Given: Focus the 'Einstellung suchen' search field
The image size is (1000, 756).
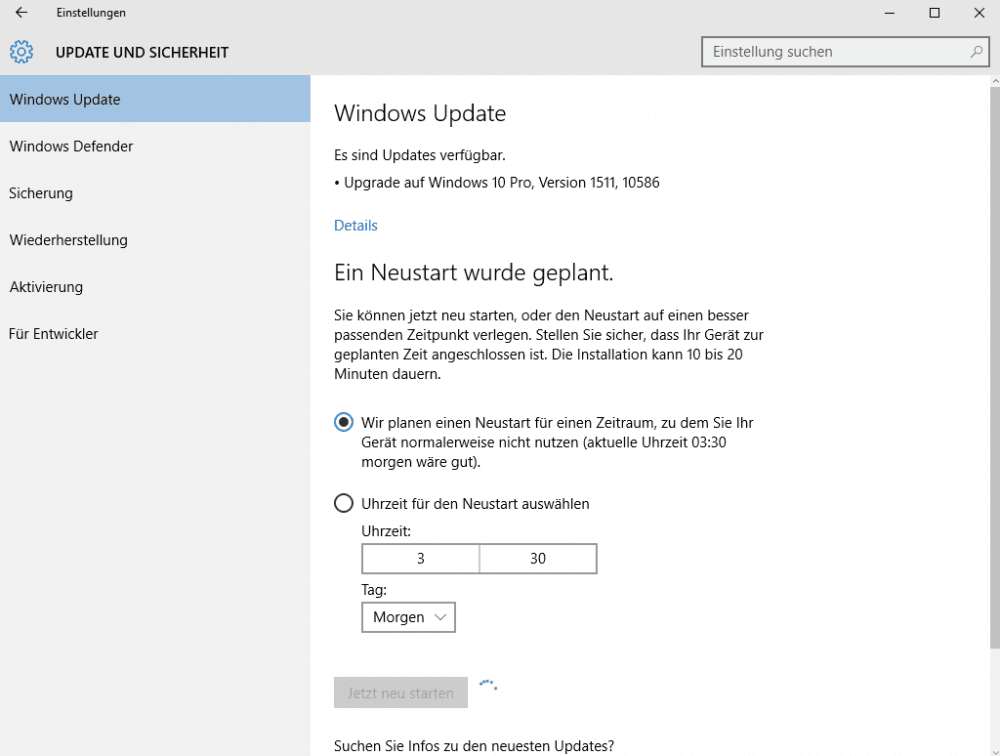Looking at the screenshot, I should tap(845, 52).
